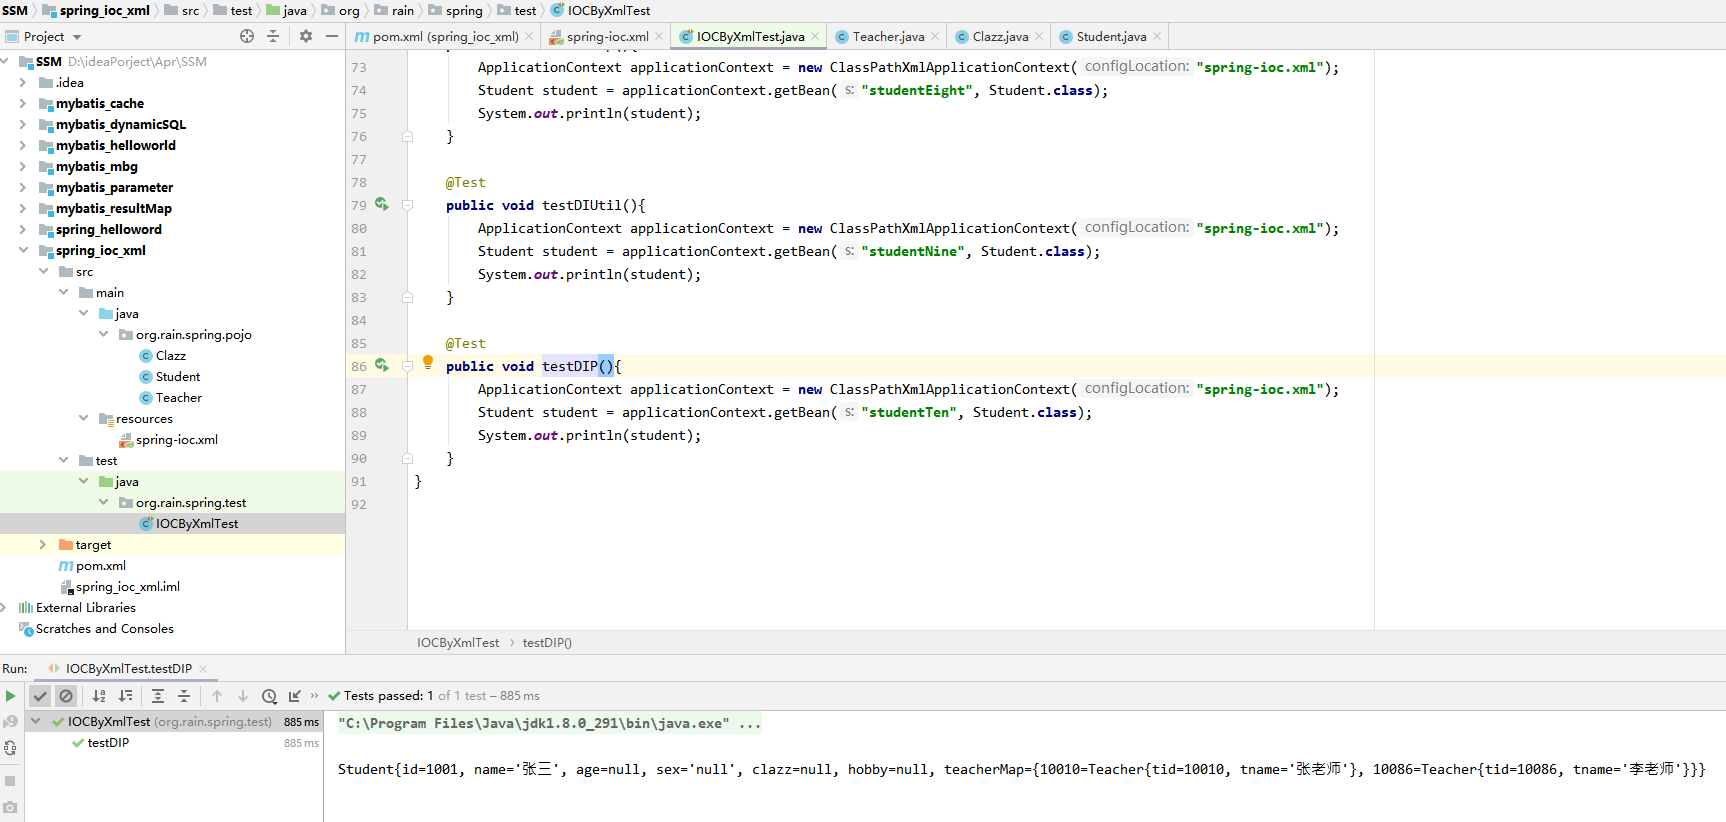Image resolution: width=1726 pixels, height=822 pixels.
Task: Go to next failed test arrow
Action: coord(243,696)
